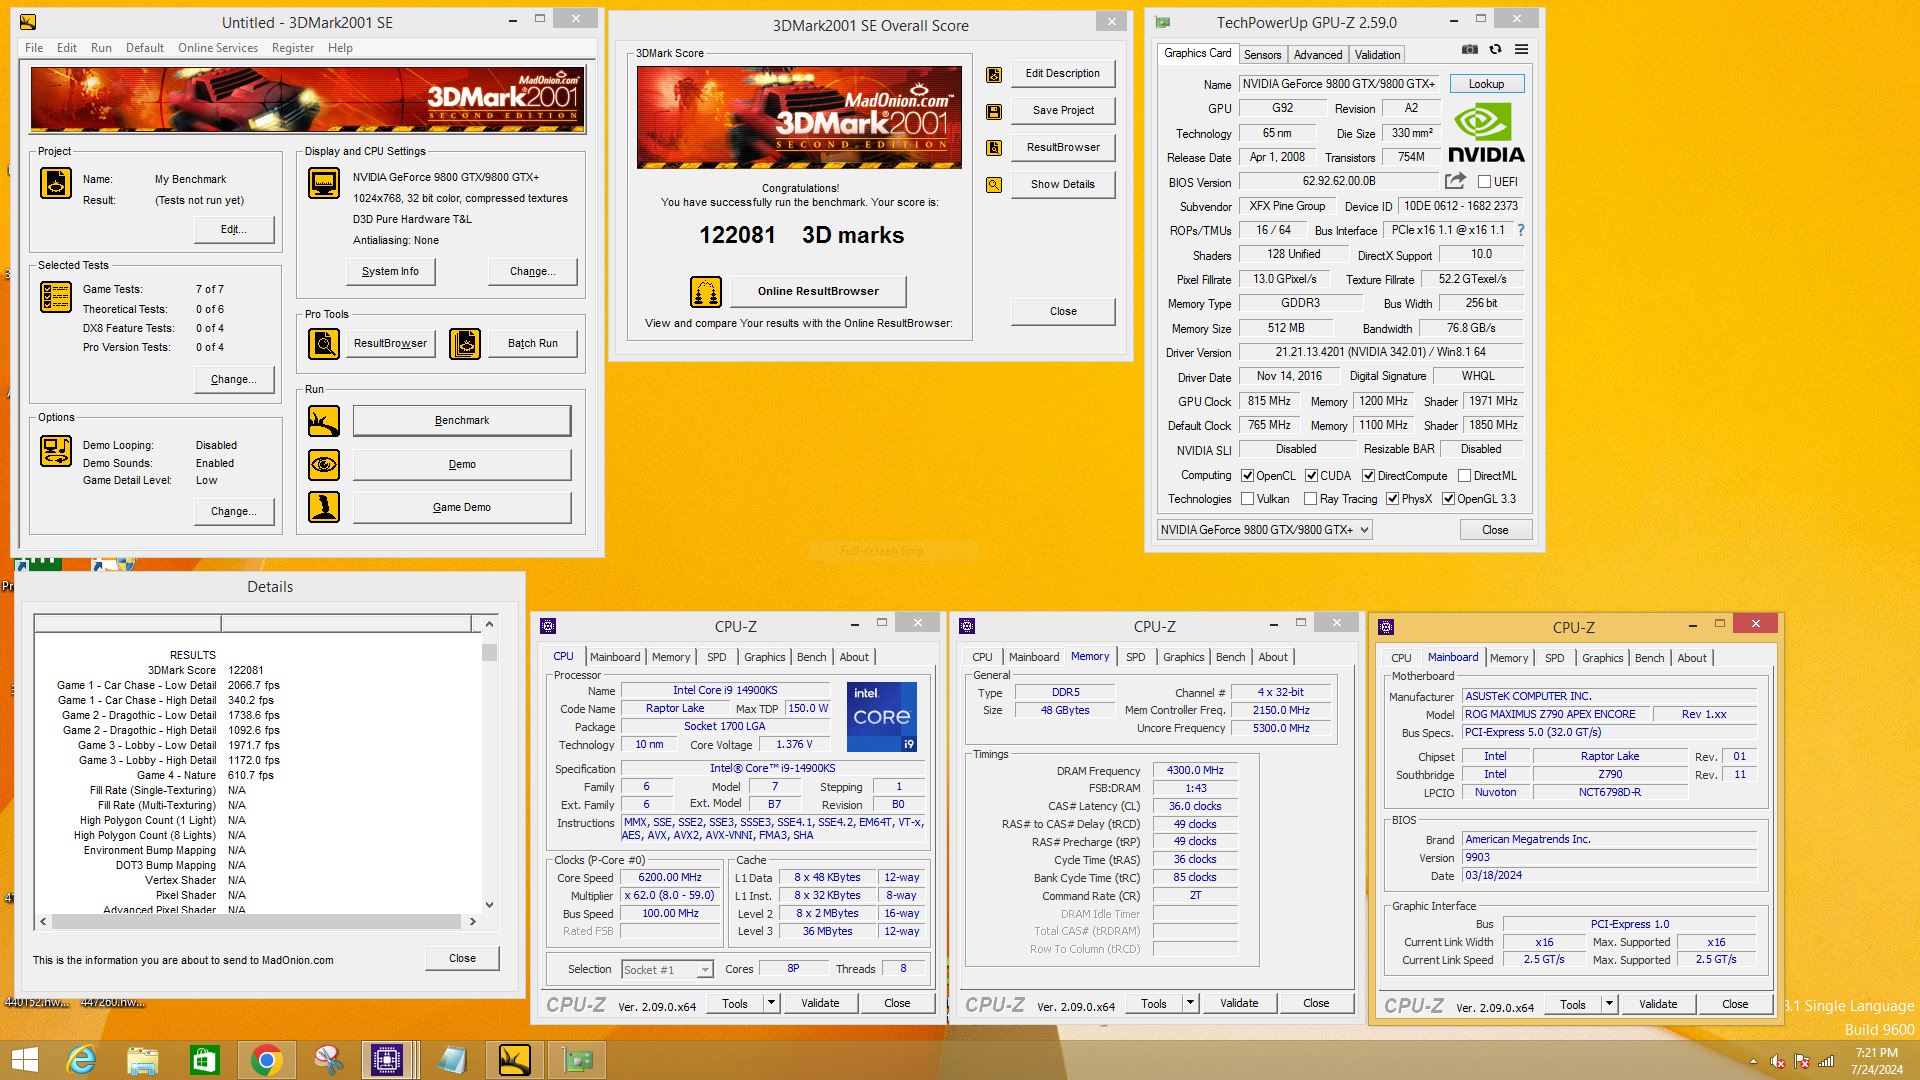Toggle the PhysX checkbox
The width and height of the screenshot is (1920, 1080).
[1392, 499]
